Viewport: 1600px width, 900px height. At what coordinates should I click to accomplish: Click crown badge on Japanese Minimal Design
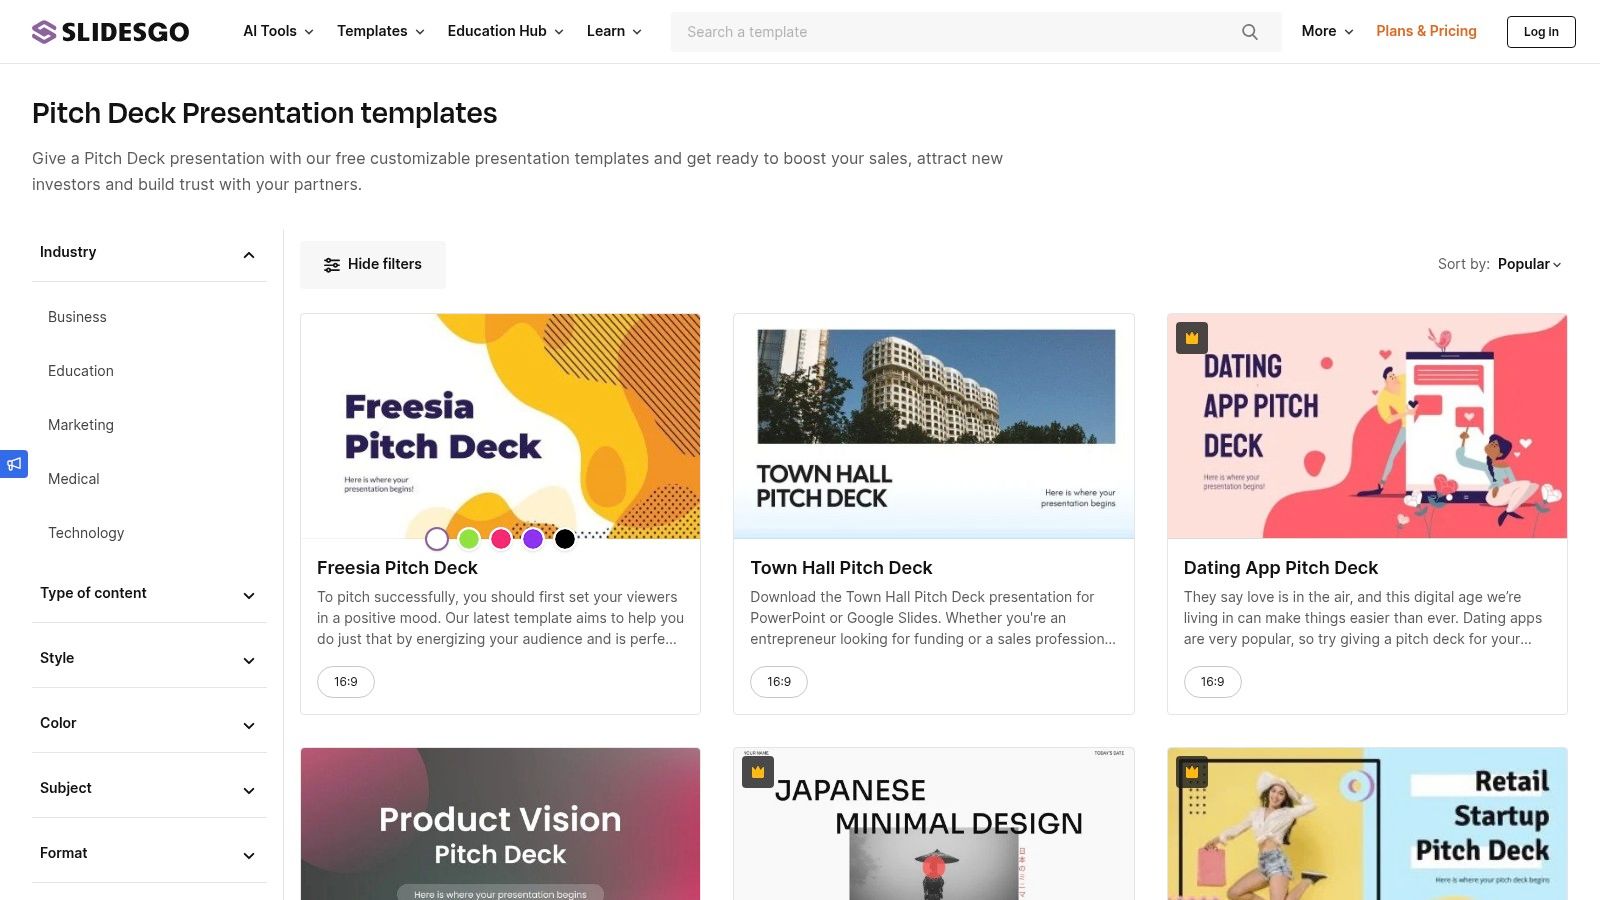758,772
